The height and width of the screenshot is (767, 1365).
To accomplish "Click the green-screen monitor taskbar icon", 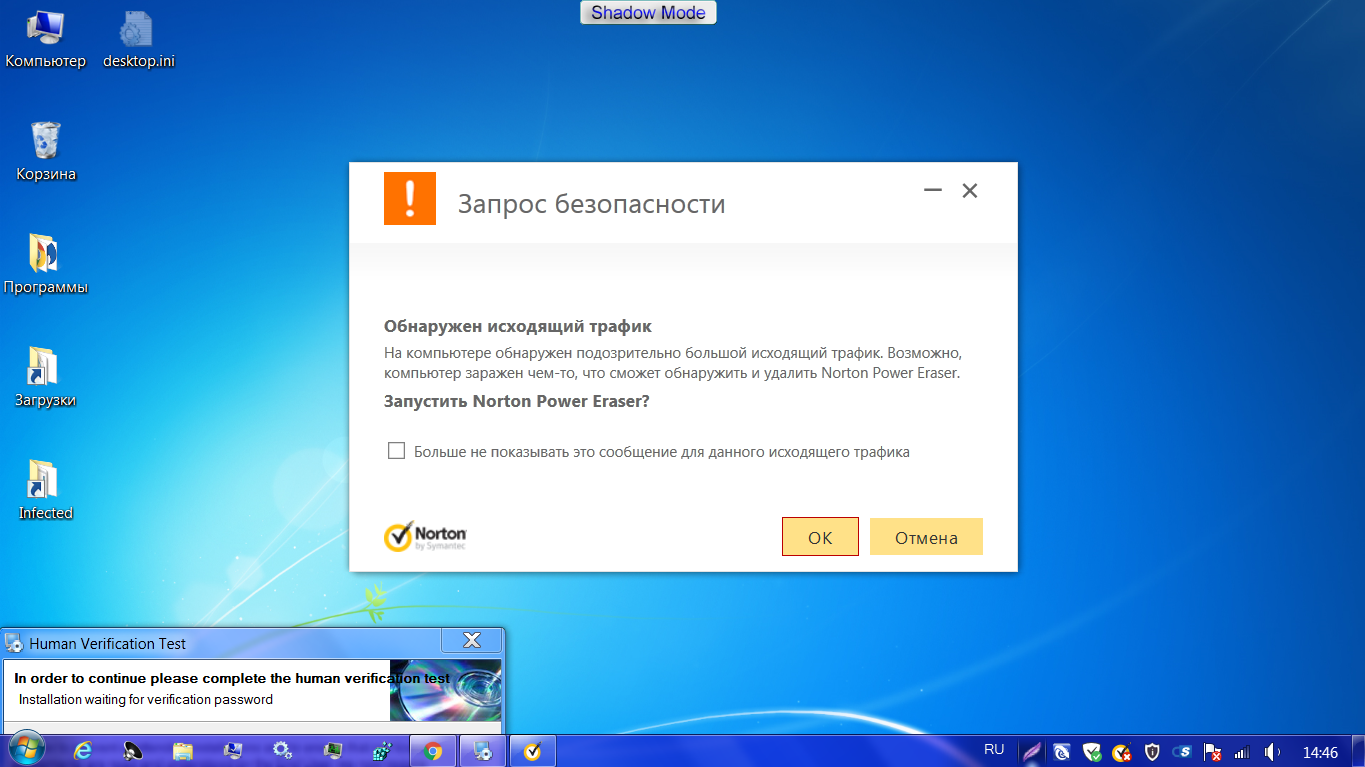I will coord(333,751).
